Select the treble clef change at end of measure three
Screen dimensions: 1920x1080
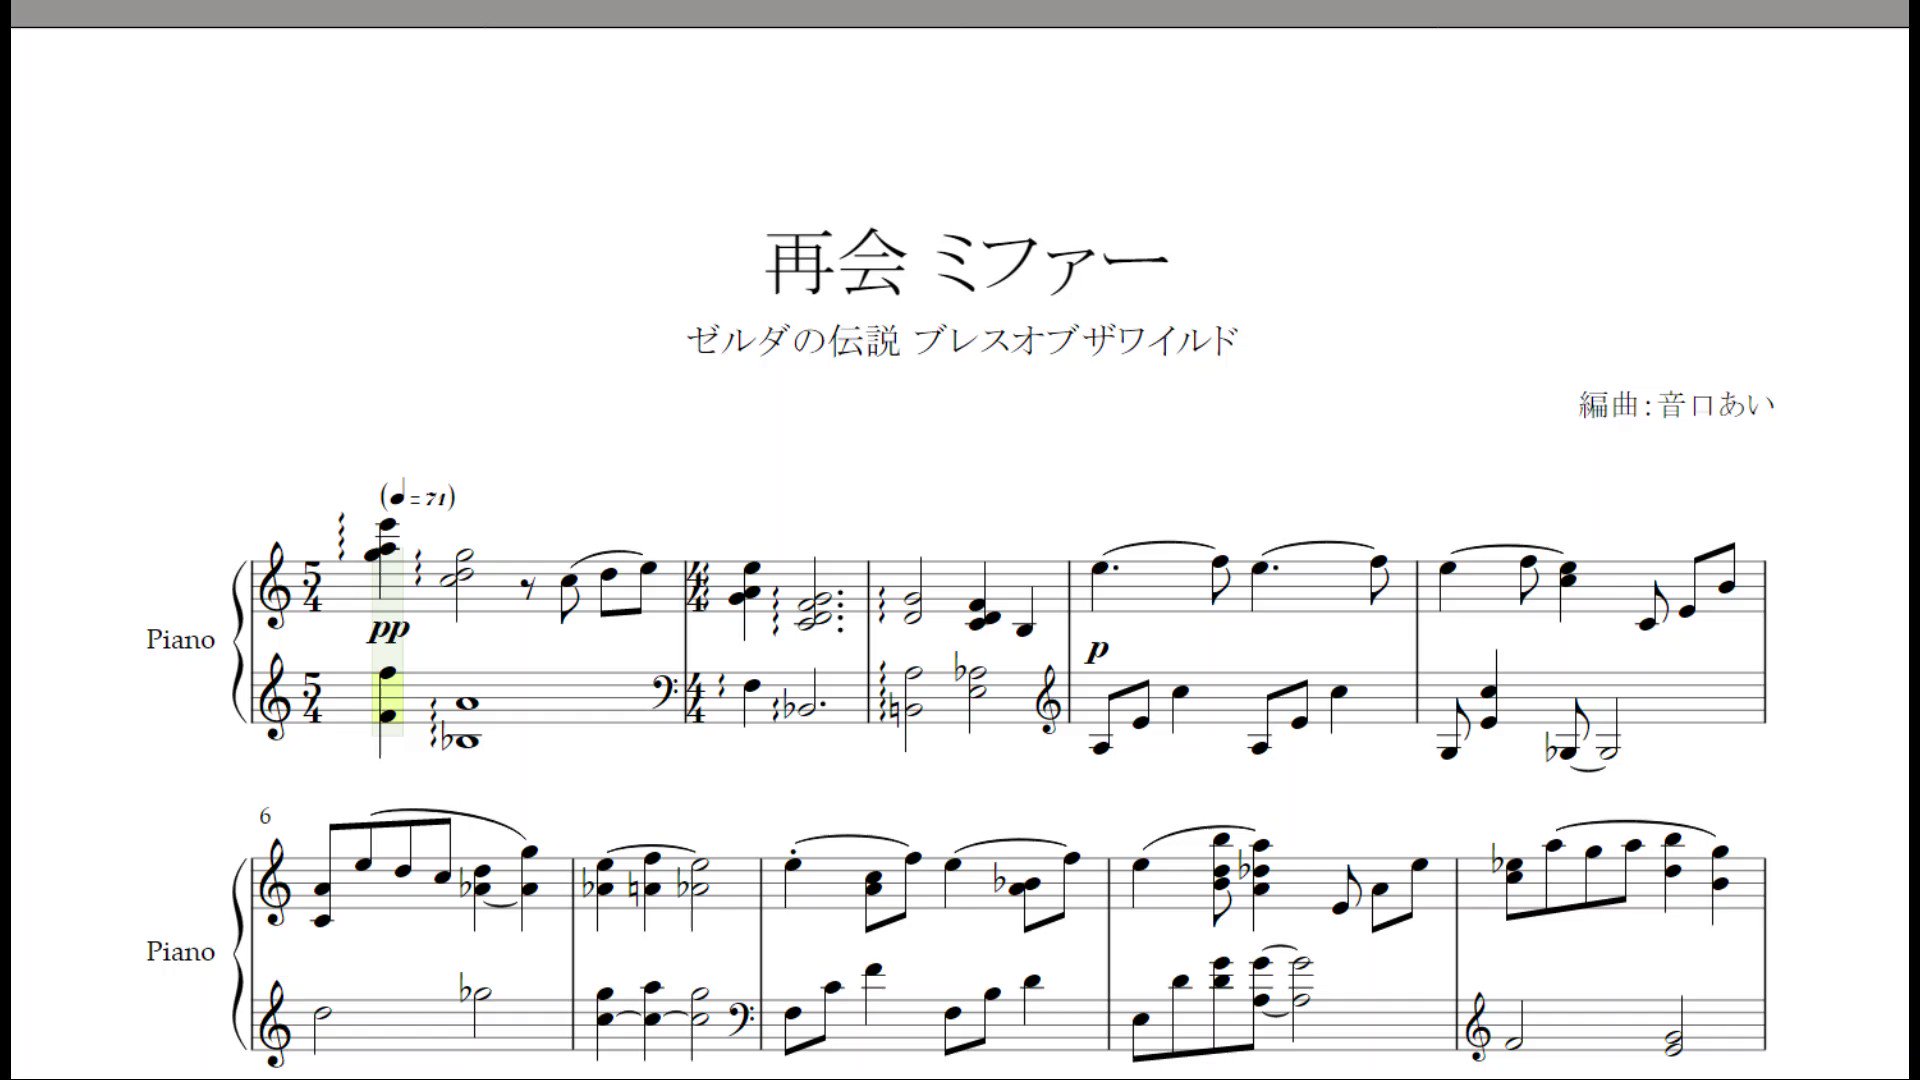tap(1048, 701)
